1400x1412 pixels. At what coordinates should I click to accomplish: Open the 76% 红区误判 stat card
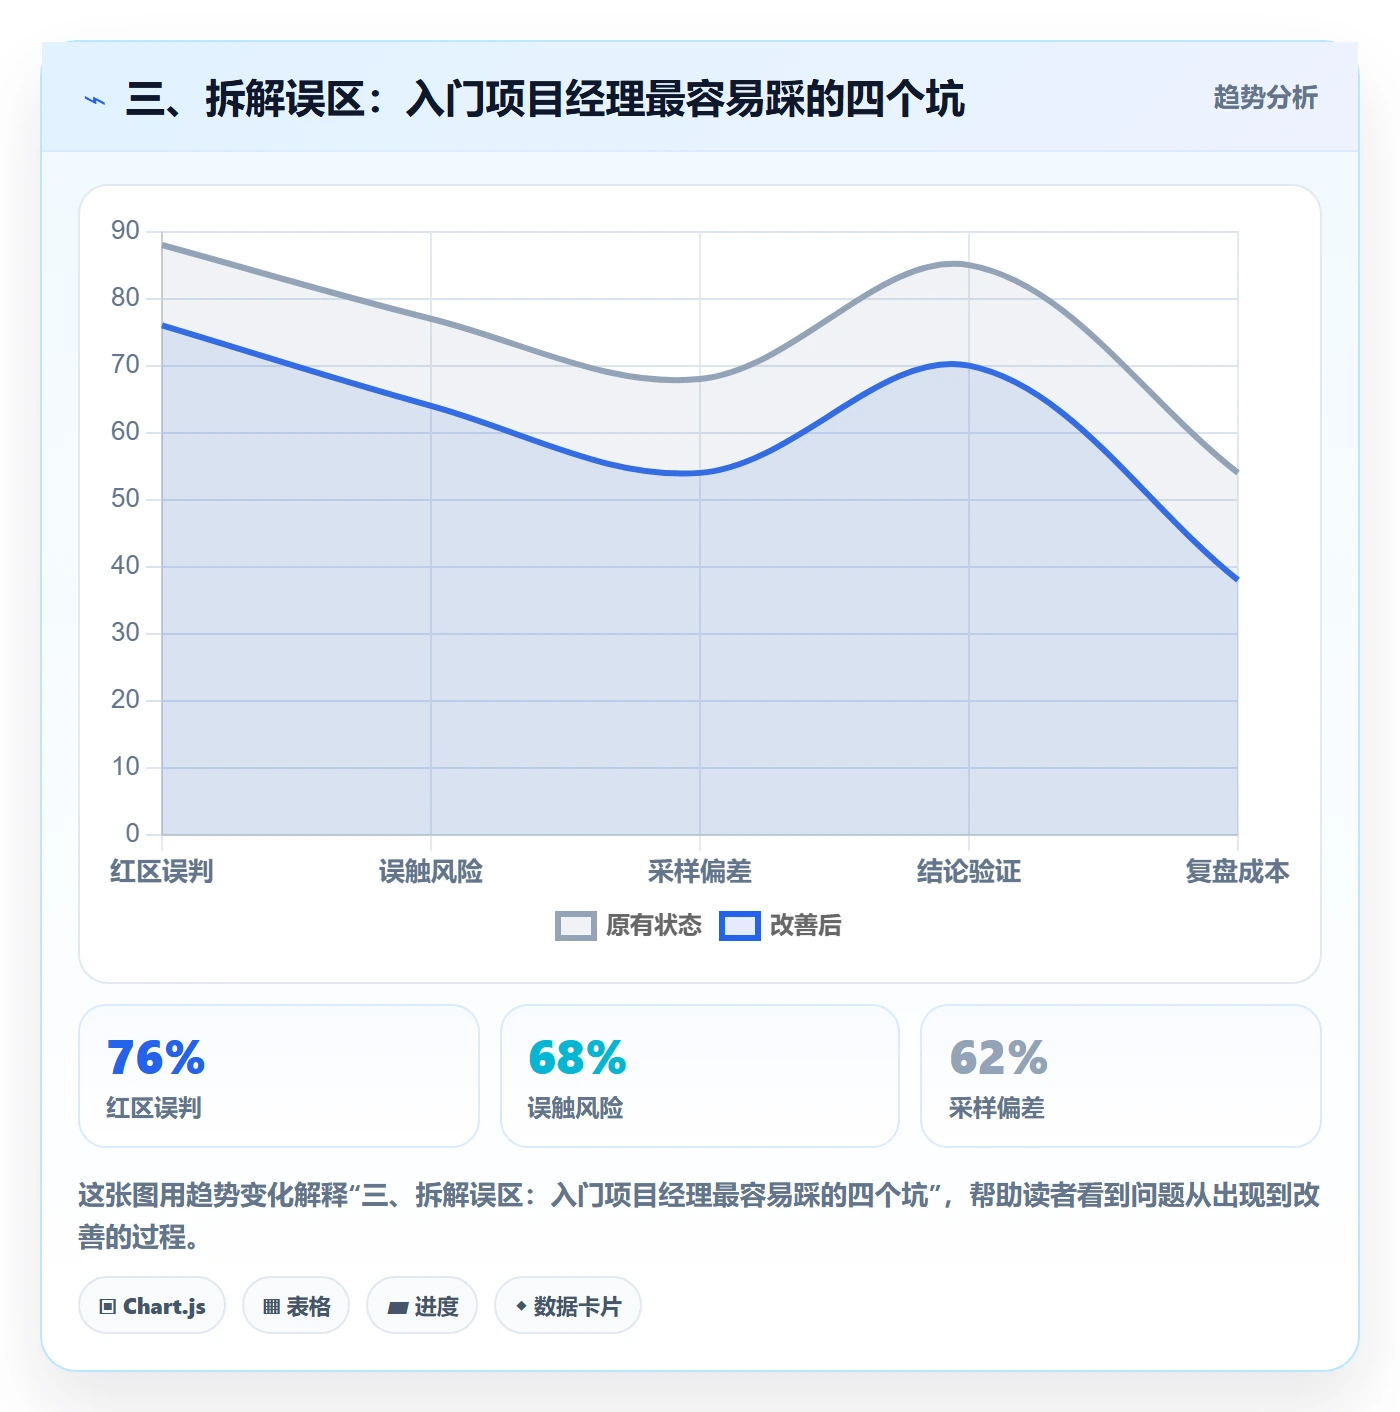point(279,1076)
